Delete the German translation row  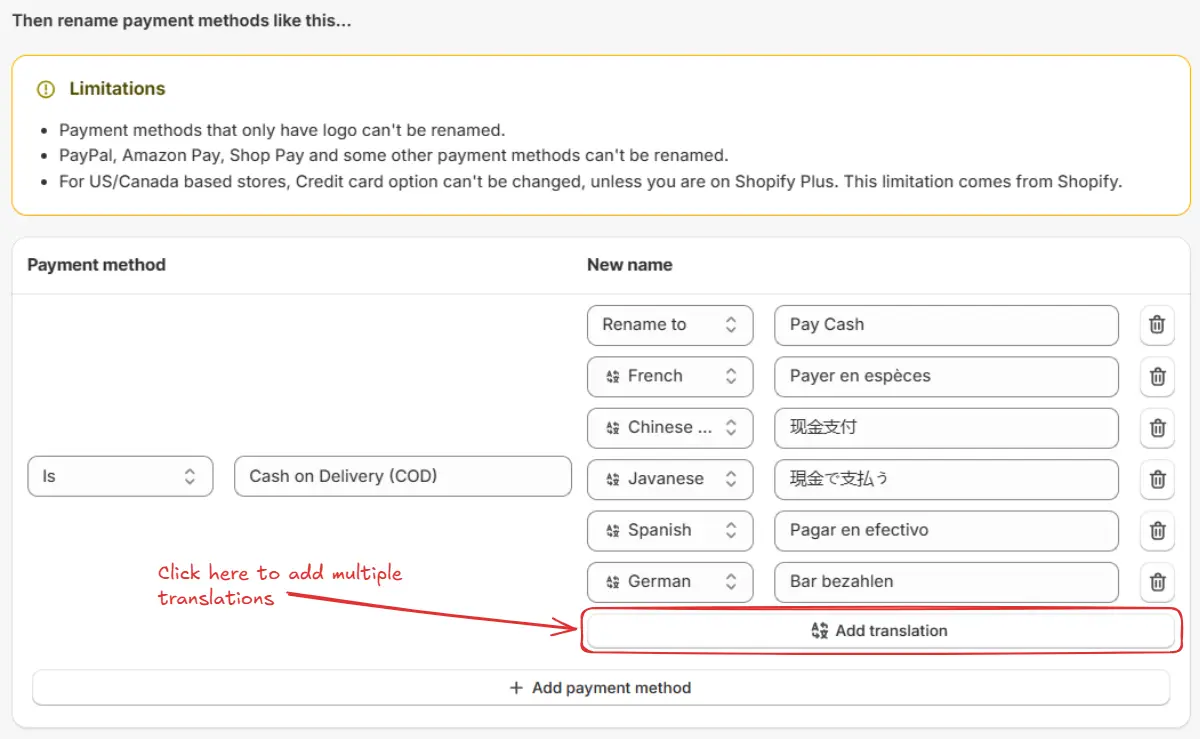1157,582
